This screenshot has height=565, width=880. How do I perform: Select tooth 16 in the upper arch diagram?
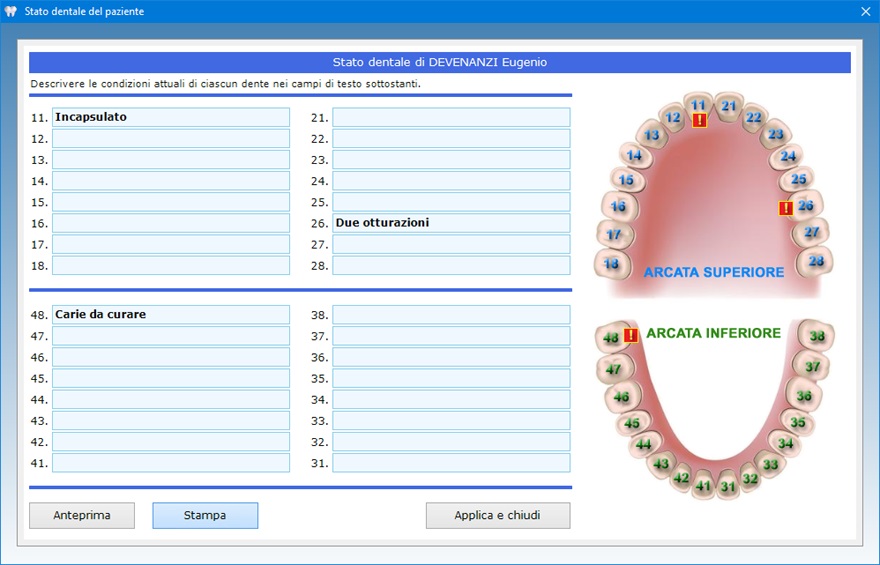coord(618,206)
